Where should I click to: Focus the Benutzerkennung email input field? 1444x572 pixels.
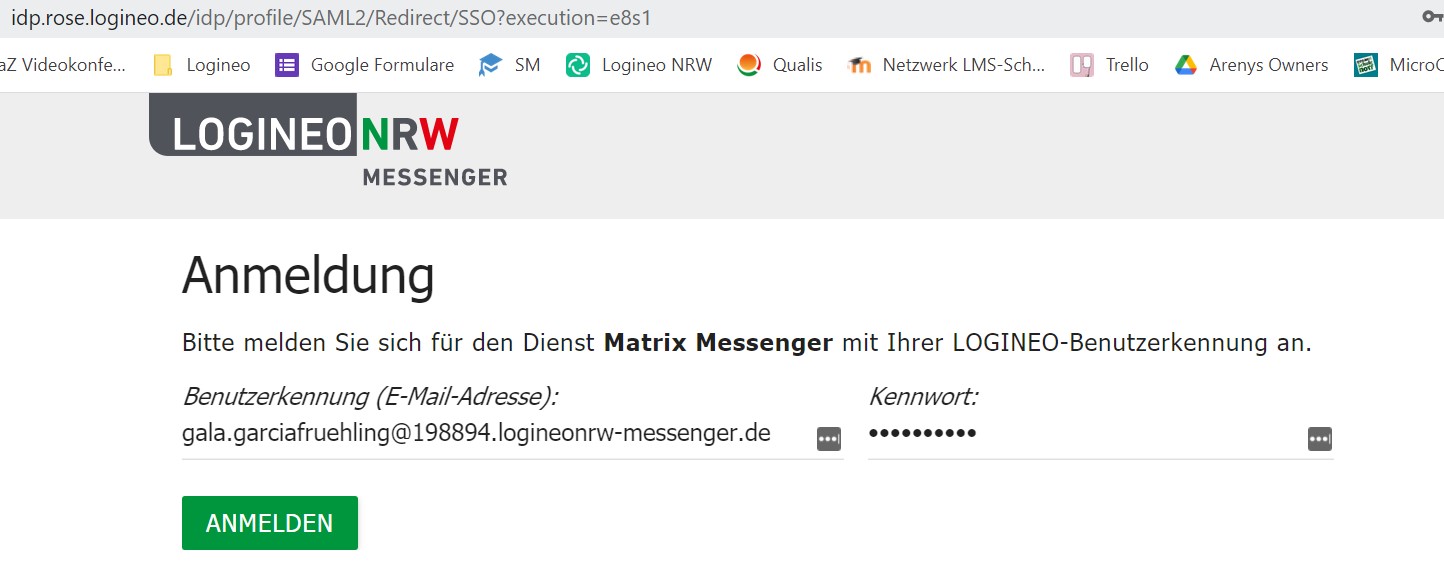(490, 435)
